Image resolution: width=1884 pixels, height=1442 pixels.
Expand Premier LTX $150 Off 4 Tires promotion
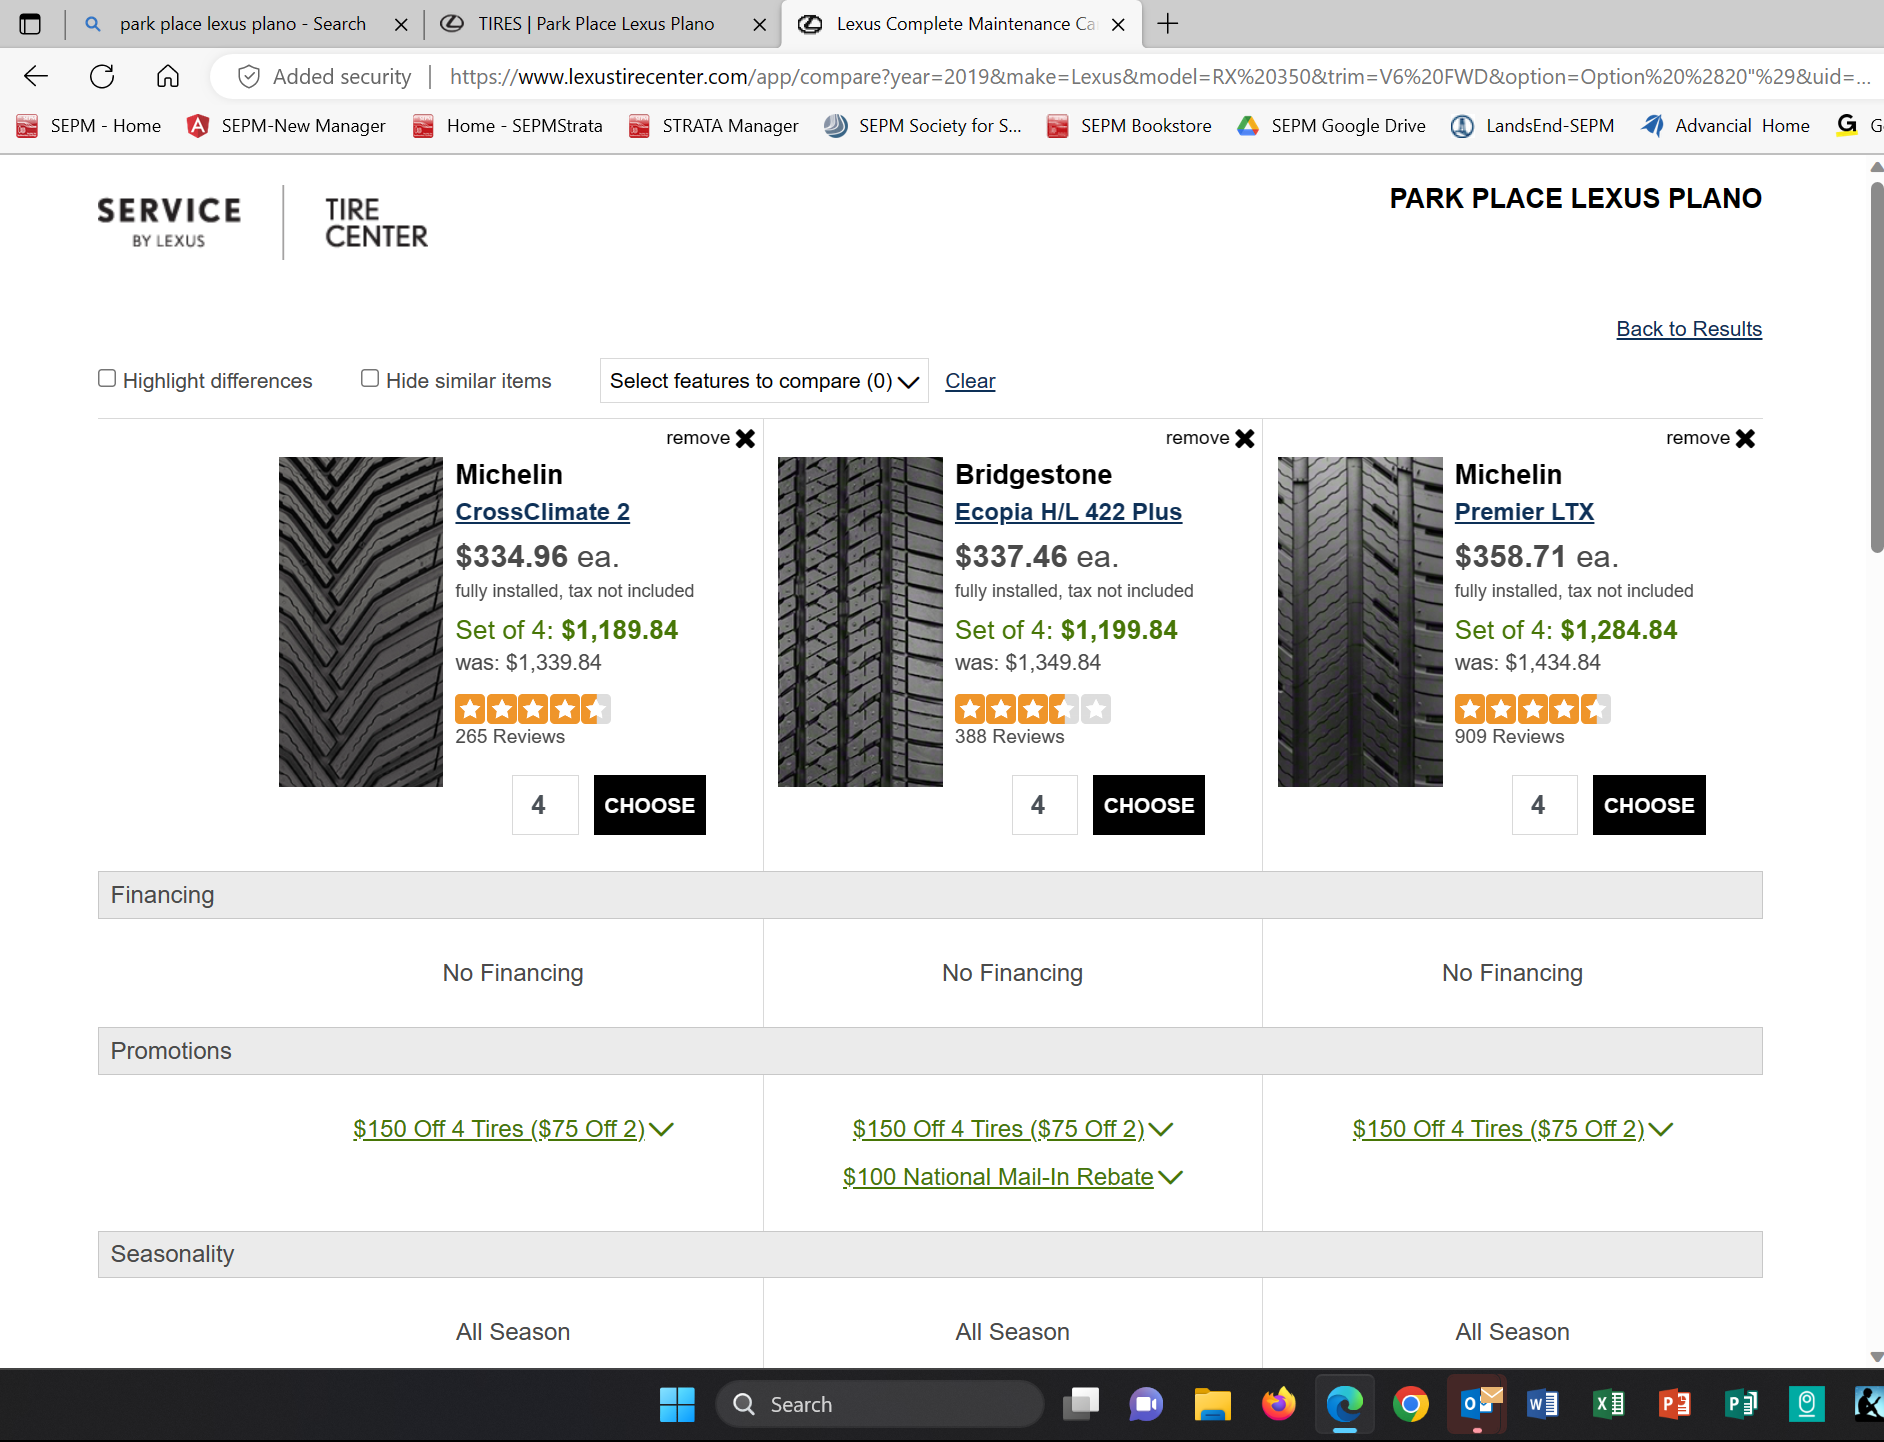pos(1512,1129)
